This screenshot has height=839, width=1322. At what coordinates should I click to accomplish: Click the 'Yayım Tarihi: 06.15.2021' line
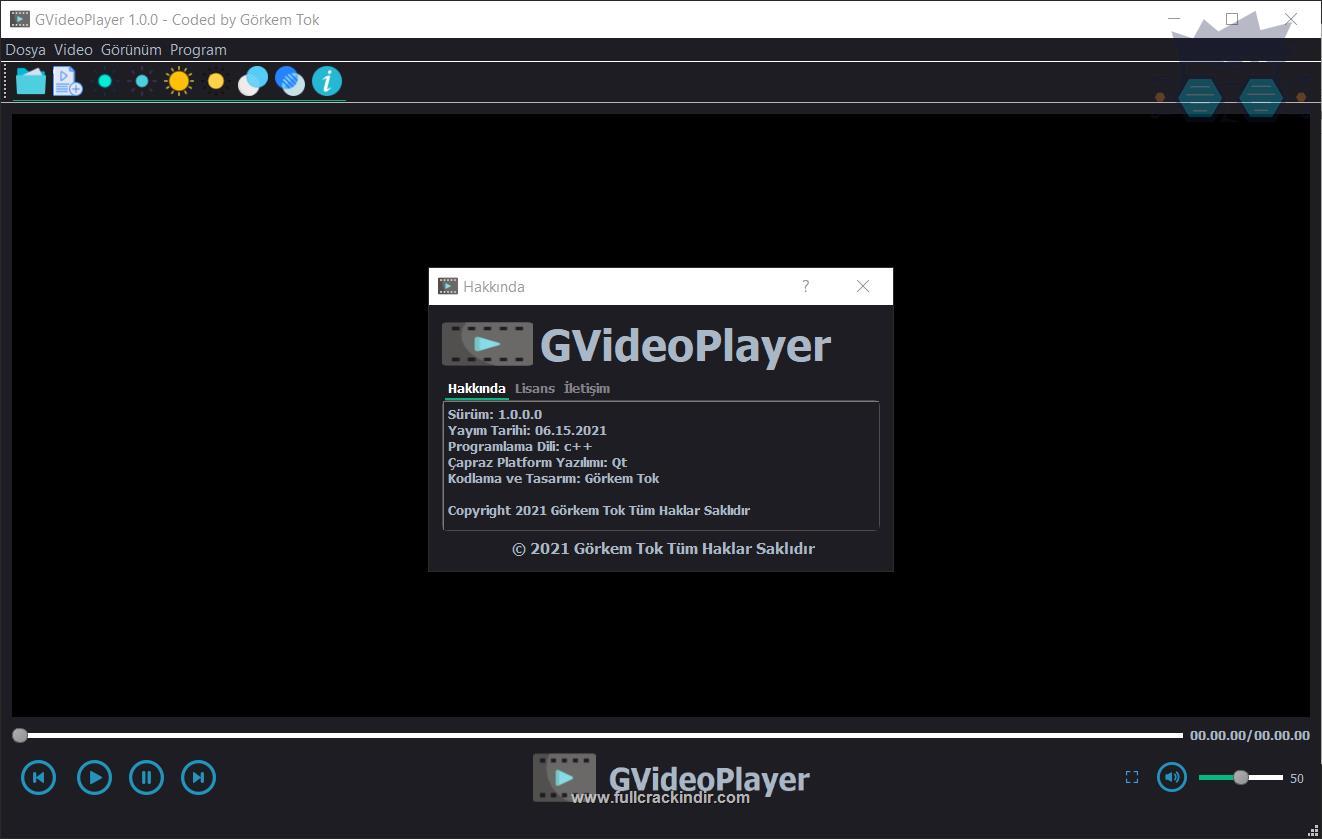(527, 430)
